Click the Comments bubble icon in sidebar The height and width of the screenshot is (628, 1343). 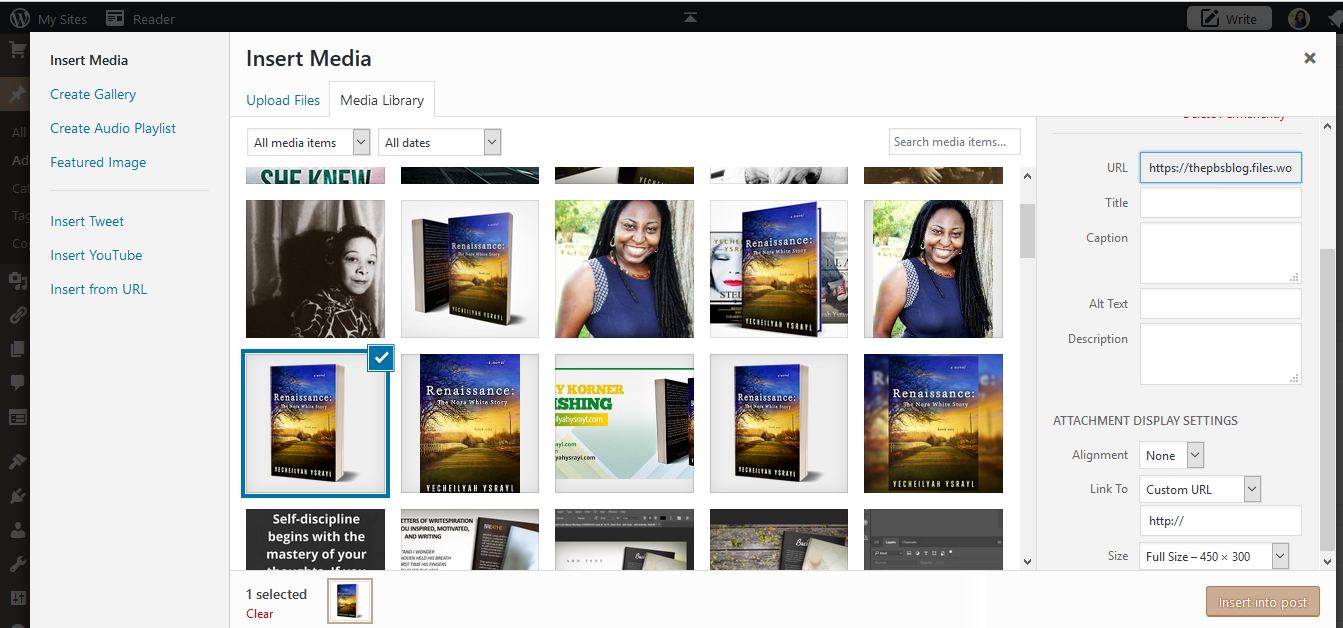coord(17,382)
